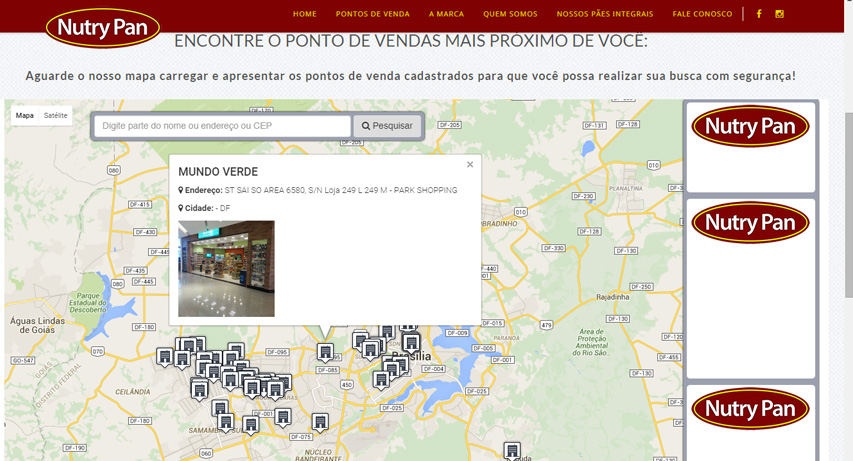Click the Núcleo Bandeirante map label
This screenshot has width=853, height=461.
coord(318,456)
